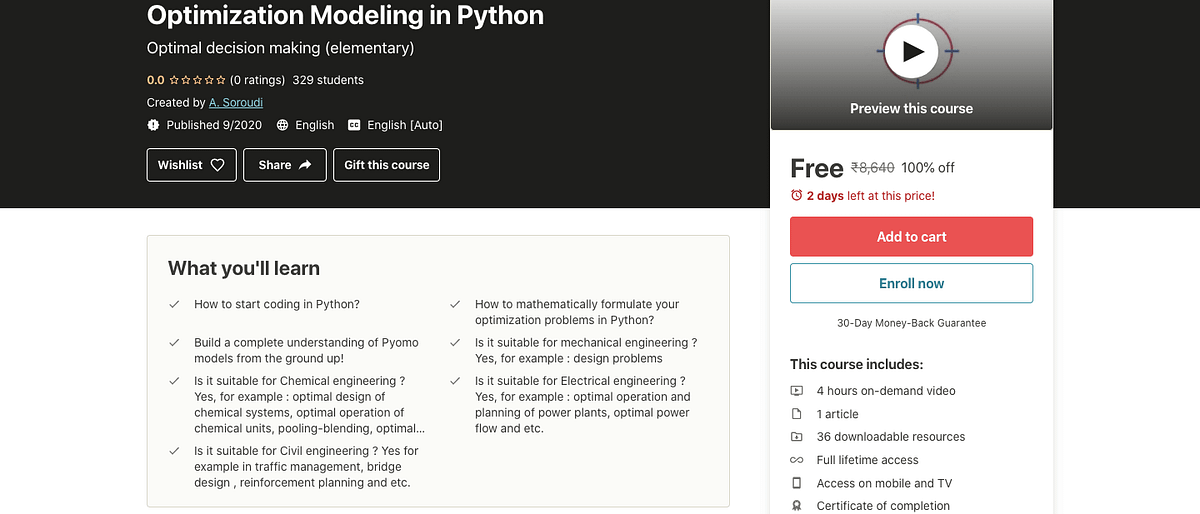Click the struck-through ₹8,640 price

[872, 168]
